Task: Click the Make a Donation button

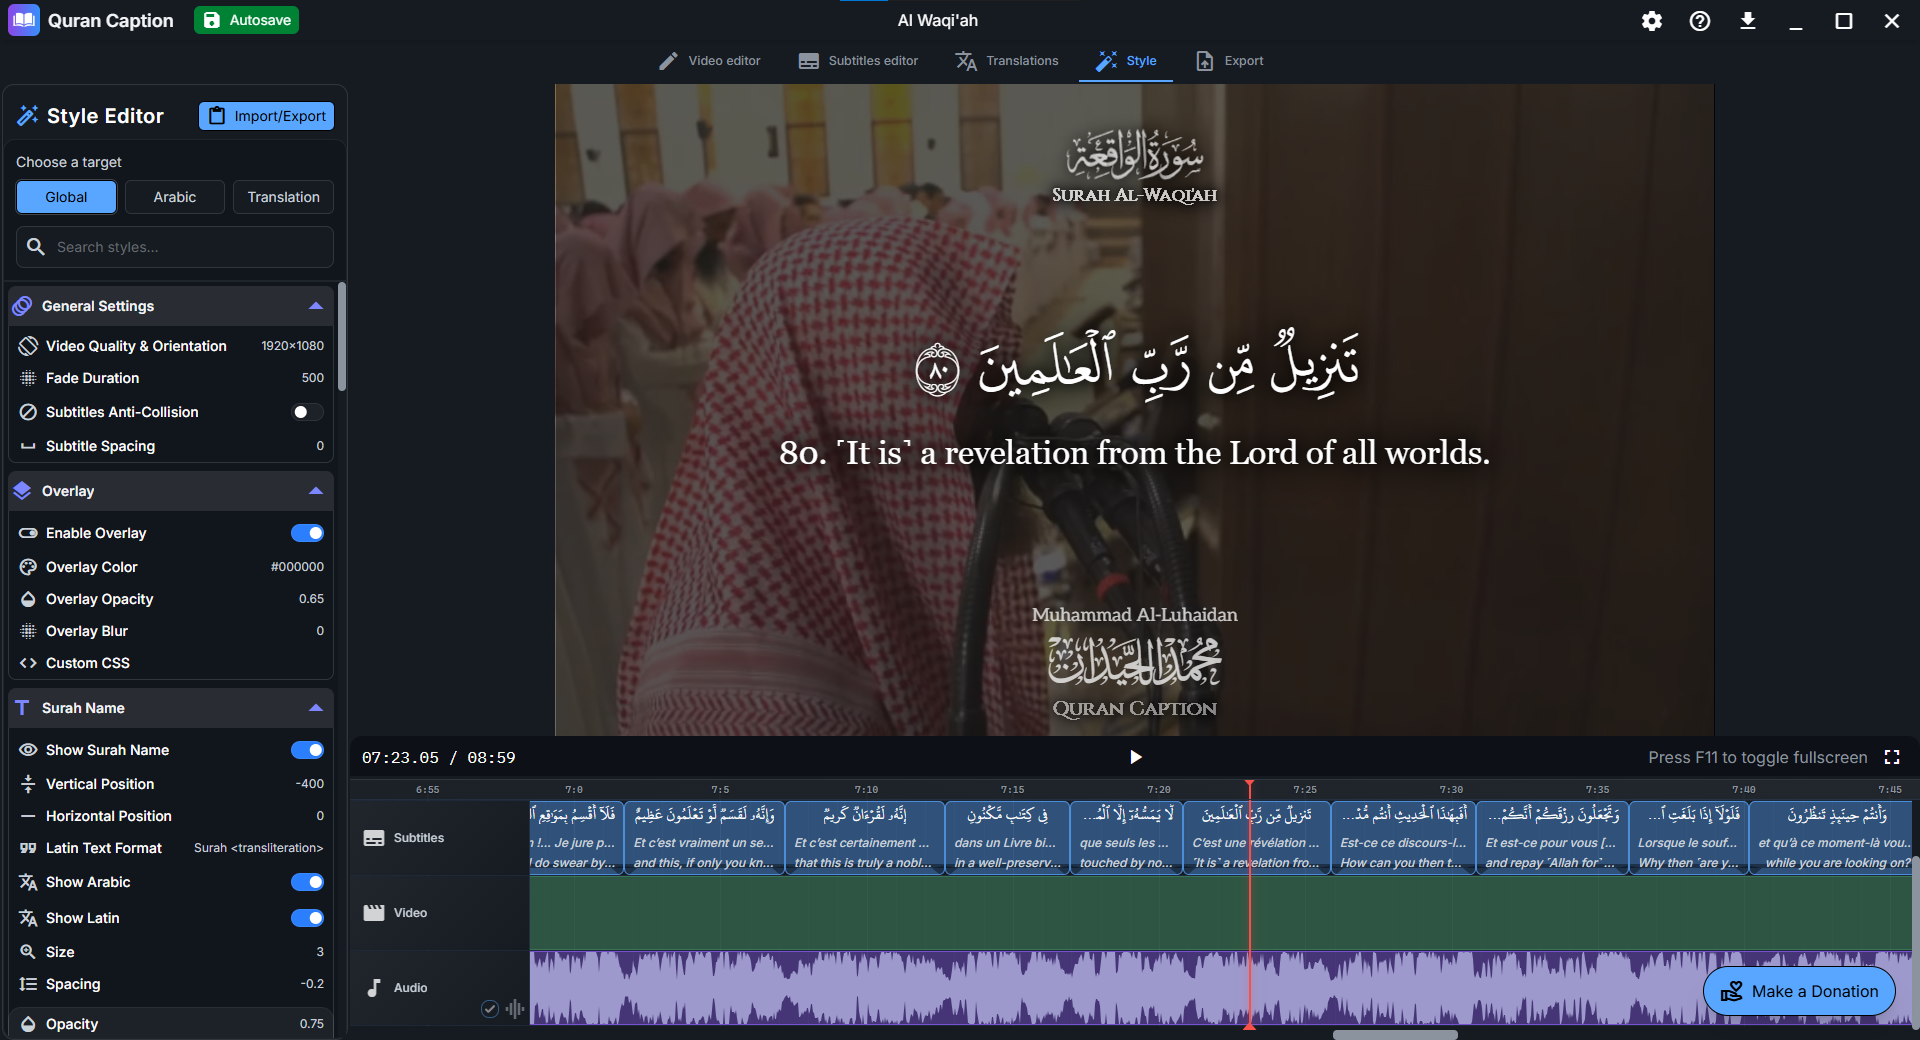Action: click(1798, 991)
